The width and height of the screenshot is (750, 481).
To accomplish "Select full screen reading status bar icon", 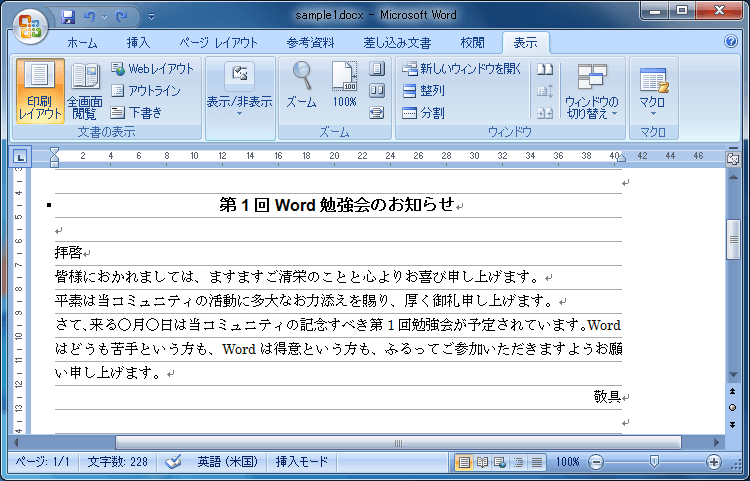I will 482,462.
